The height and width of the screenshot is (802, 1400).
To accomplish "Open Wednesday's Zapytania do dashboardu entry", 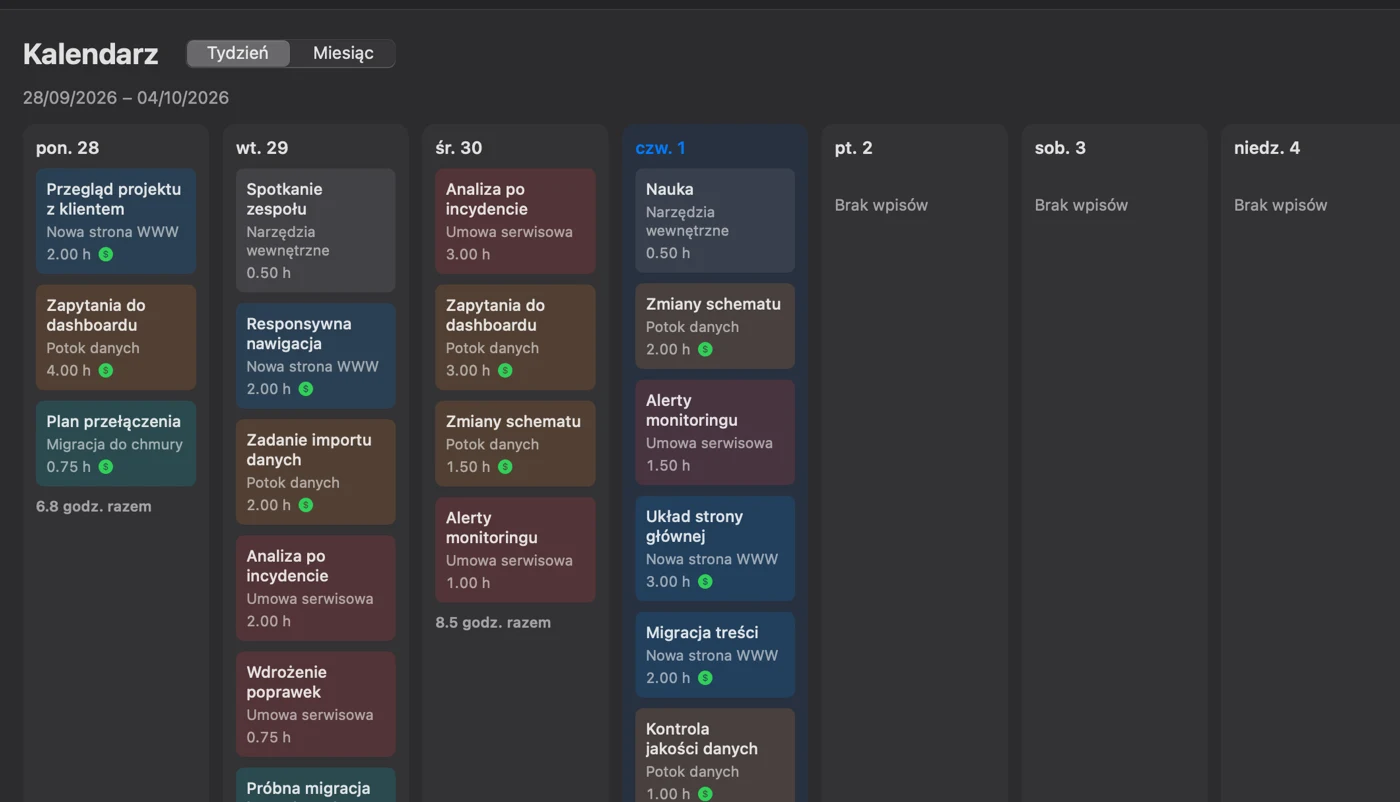I will click(515, 337).
